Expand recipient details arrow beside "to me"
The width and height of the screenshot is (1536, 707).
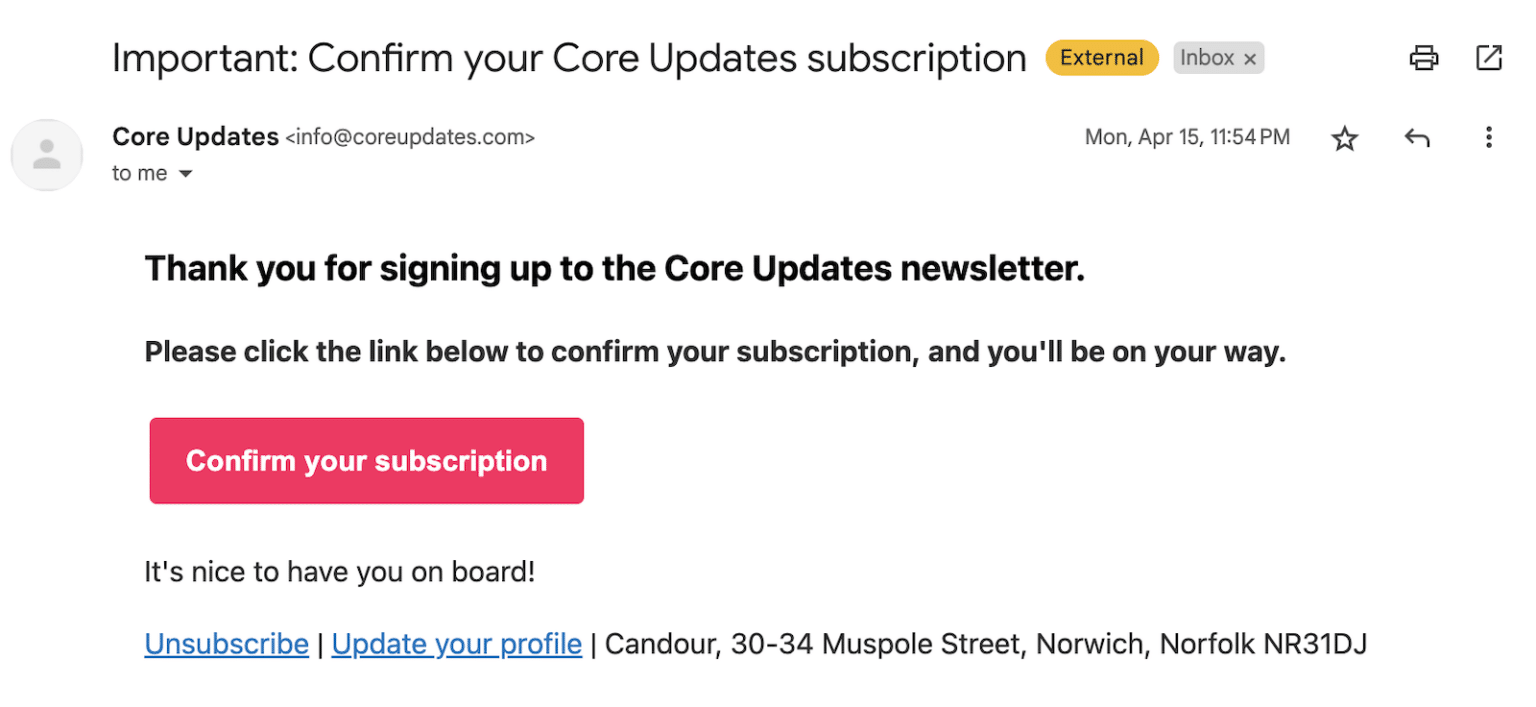coord(185,174)
